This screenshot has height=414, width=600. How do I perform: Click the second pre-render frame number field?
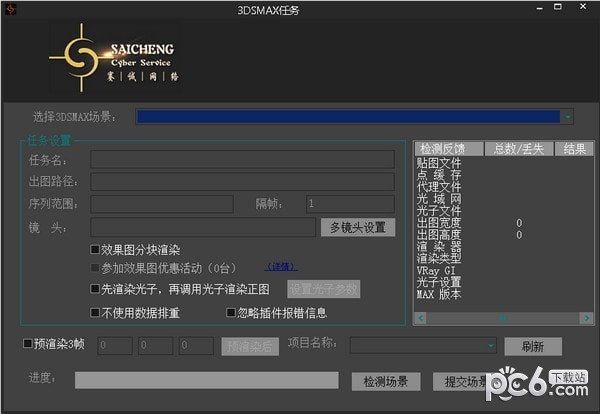155,346
